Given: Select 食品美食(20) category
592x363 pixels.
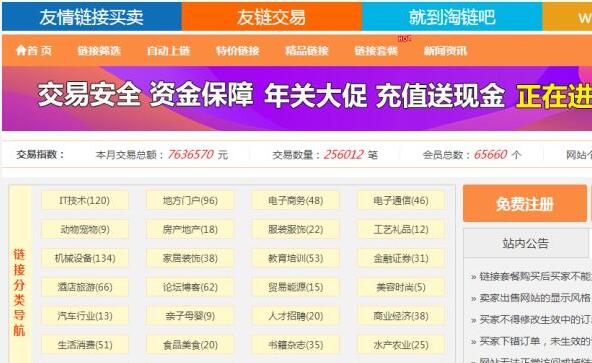Looking at the screenshot, I should pos(190,344).
